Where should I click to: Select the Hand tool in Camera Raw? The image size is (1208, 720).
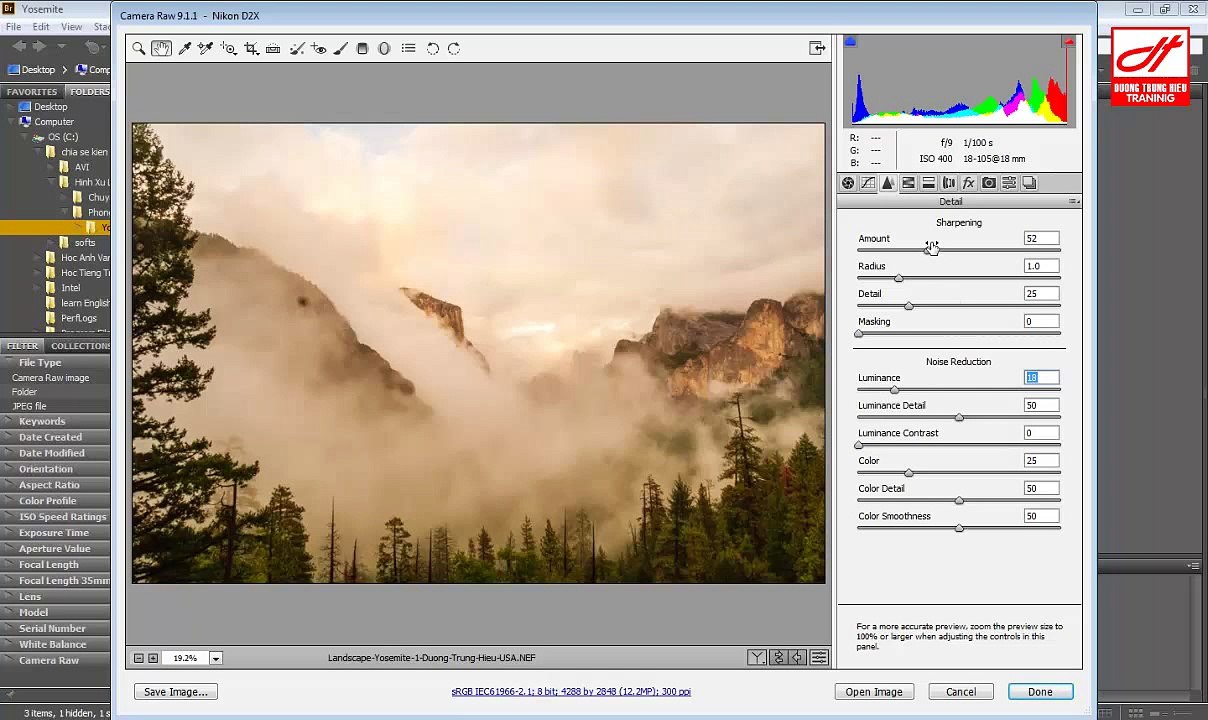pos(161,48)
